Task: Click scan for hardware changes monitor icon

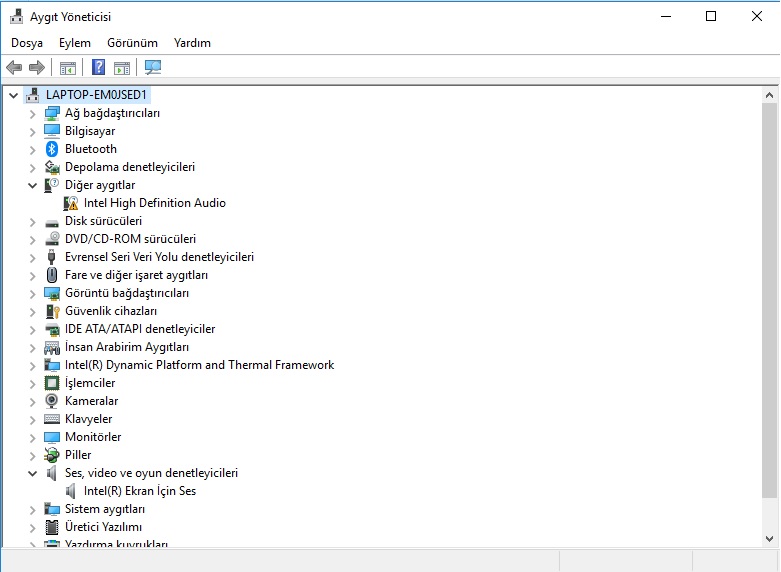Action: click(153, 67)
